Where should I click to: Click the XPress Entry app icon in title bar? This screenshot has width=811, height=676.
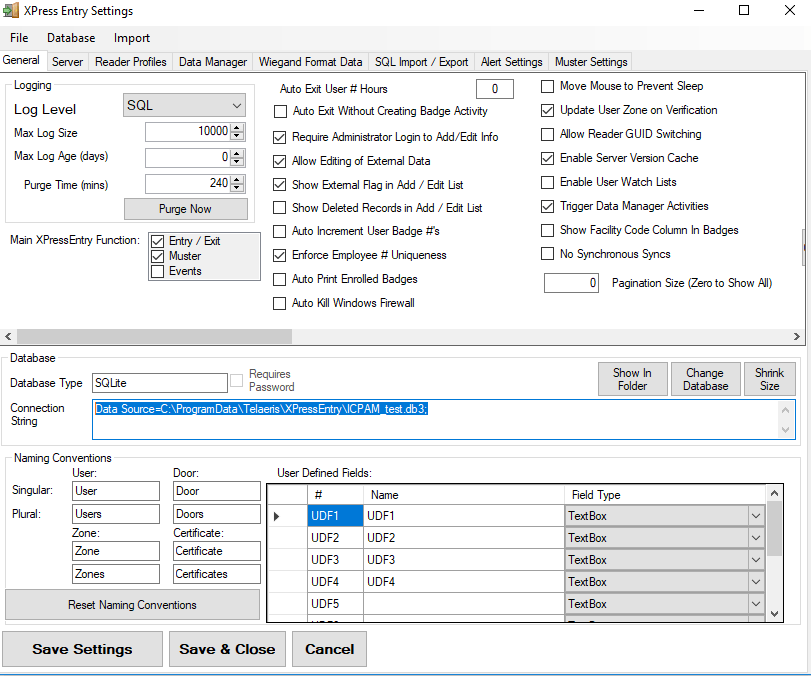14,11
